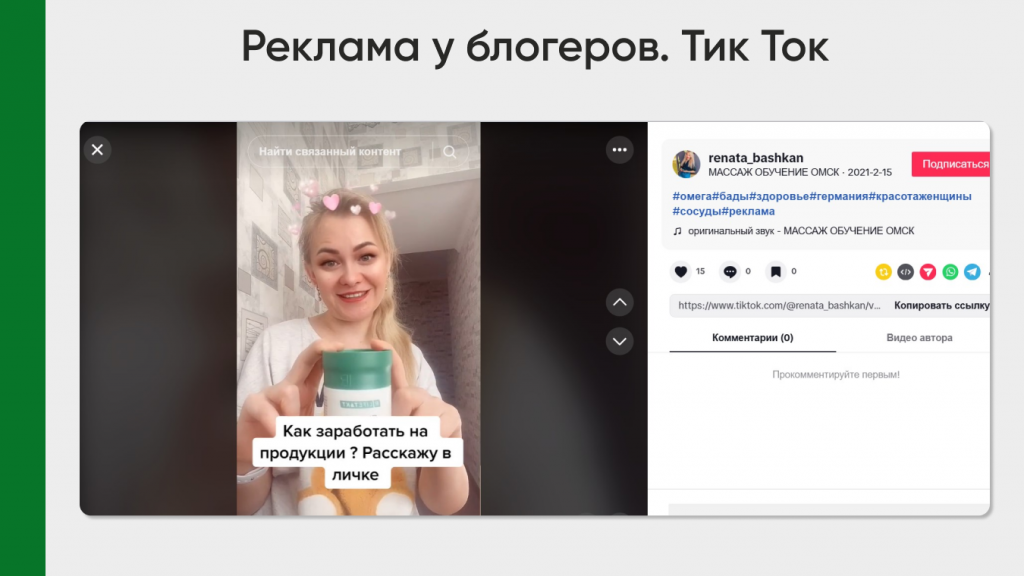This screenshot has height=576, width=1024.
Task: Switch to the Комментарии (0) tab
Action: click(752, 338)
